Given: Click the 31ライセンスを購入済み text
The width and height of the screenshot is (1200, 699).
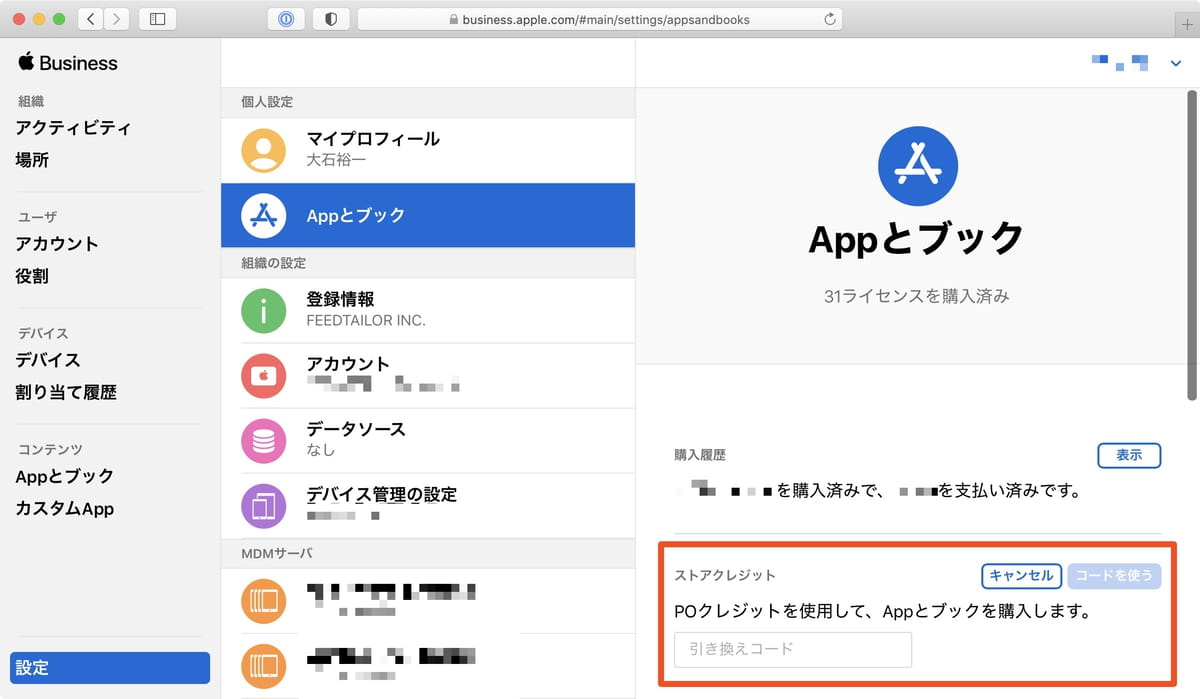Looking at the screenshot, I should coord(917,296).
